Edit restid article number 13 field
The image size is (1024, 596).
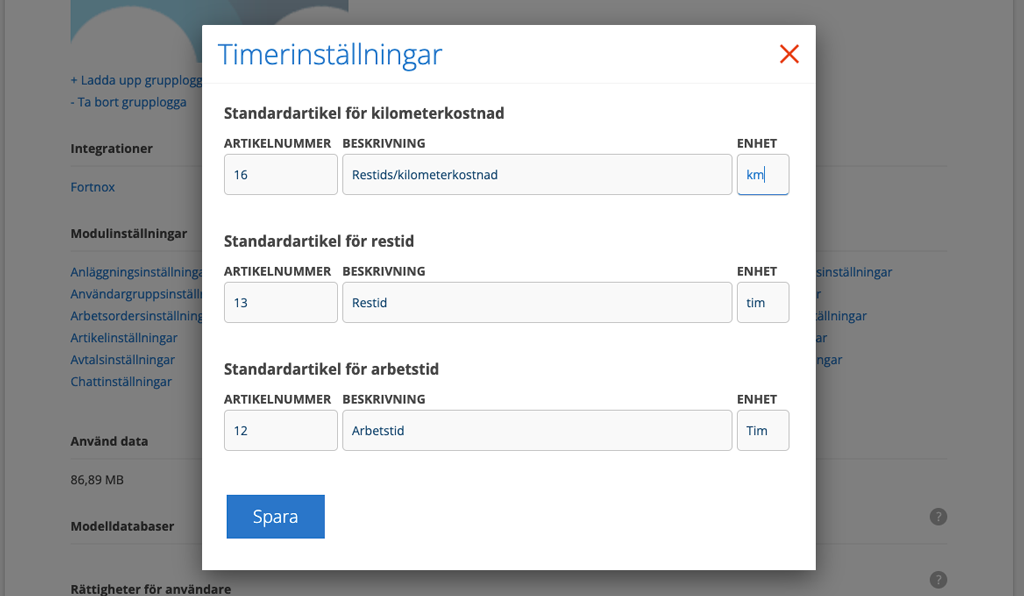point(281,302)
